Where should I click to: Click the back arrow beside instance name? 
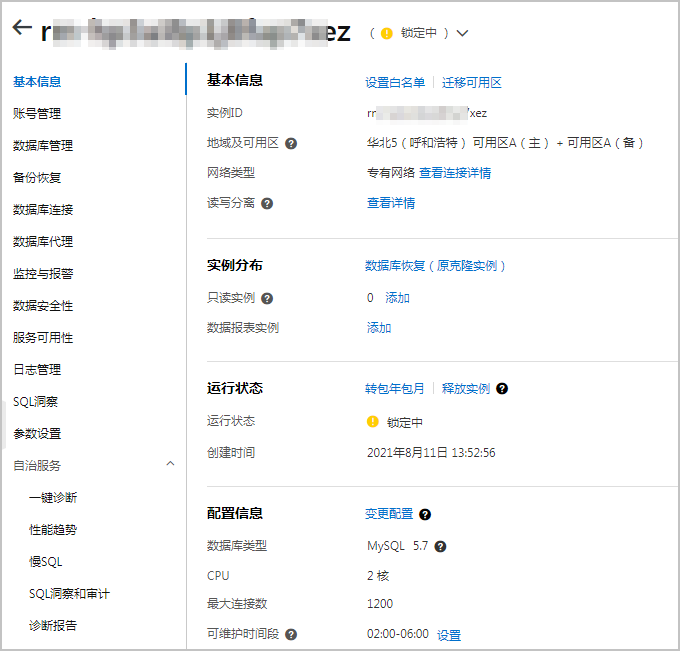click(21, 28)
